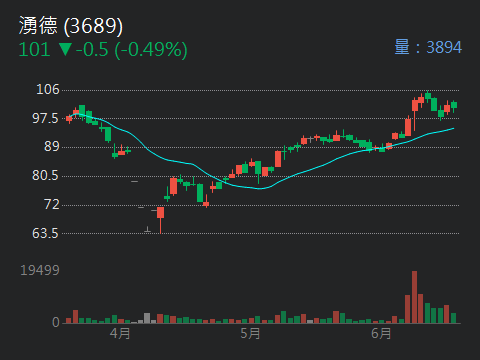Click the 72 price axis label

52,204
